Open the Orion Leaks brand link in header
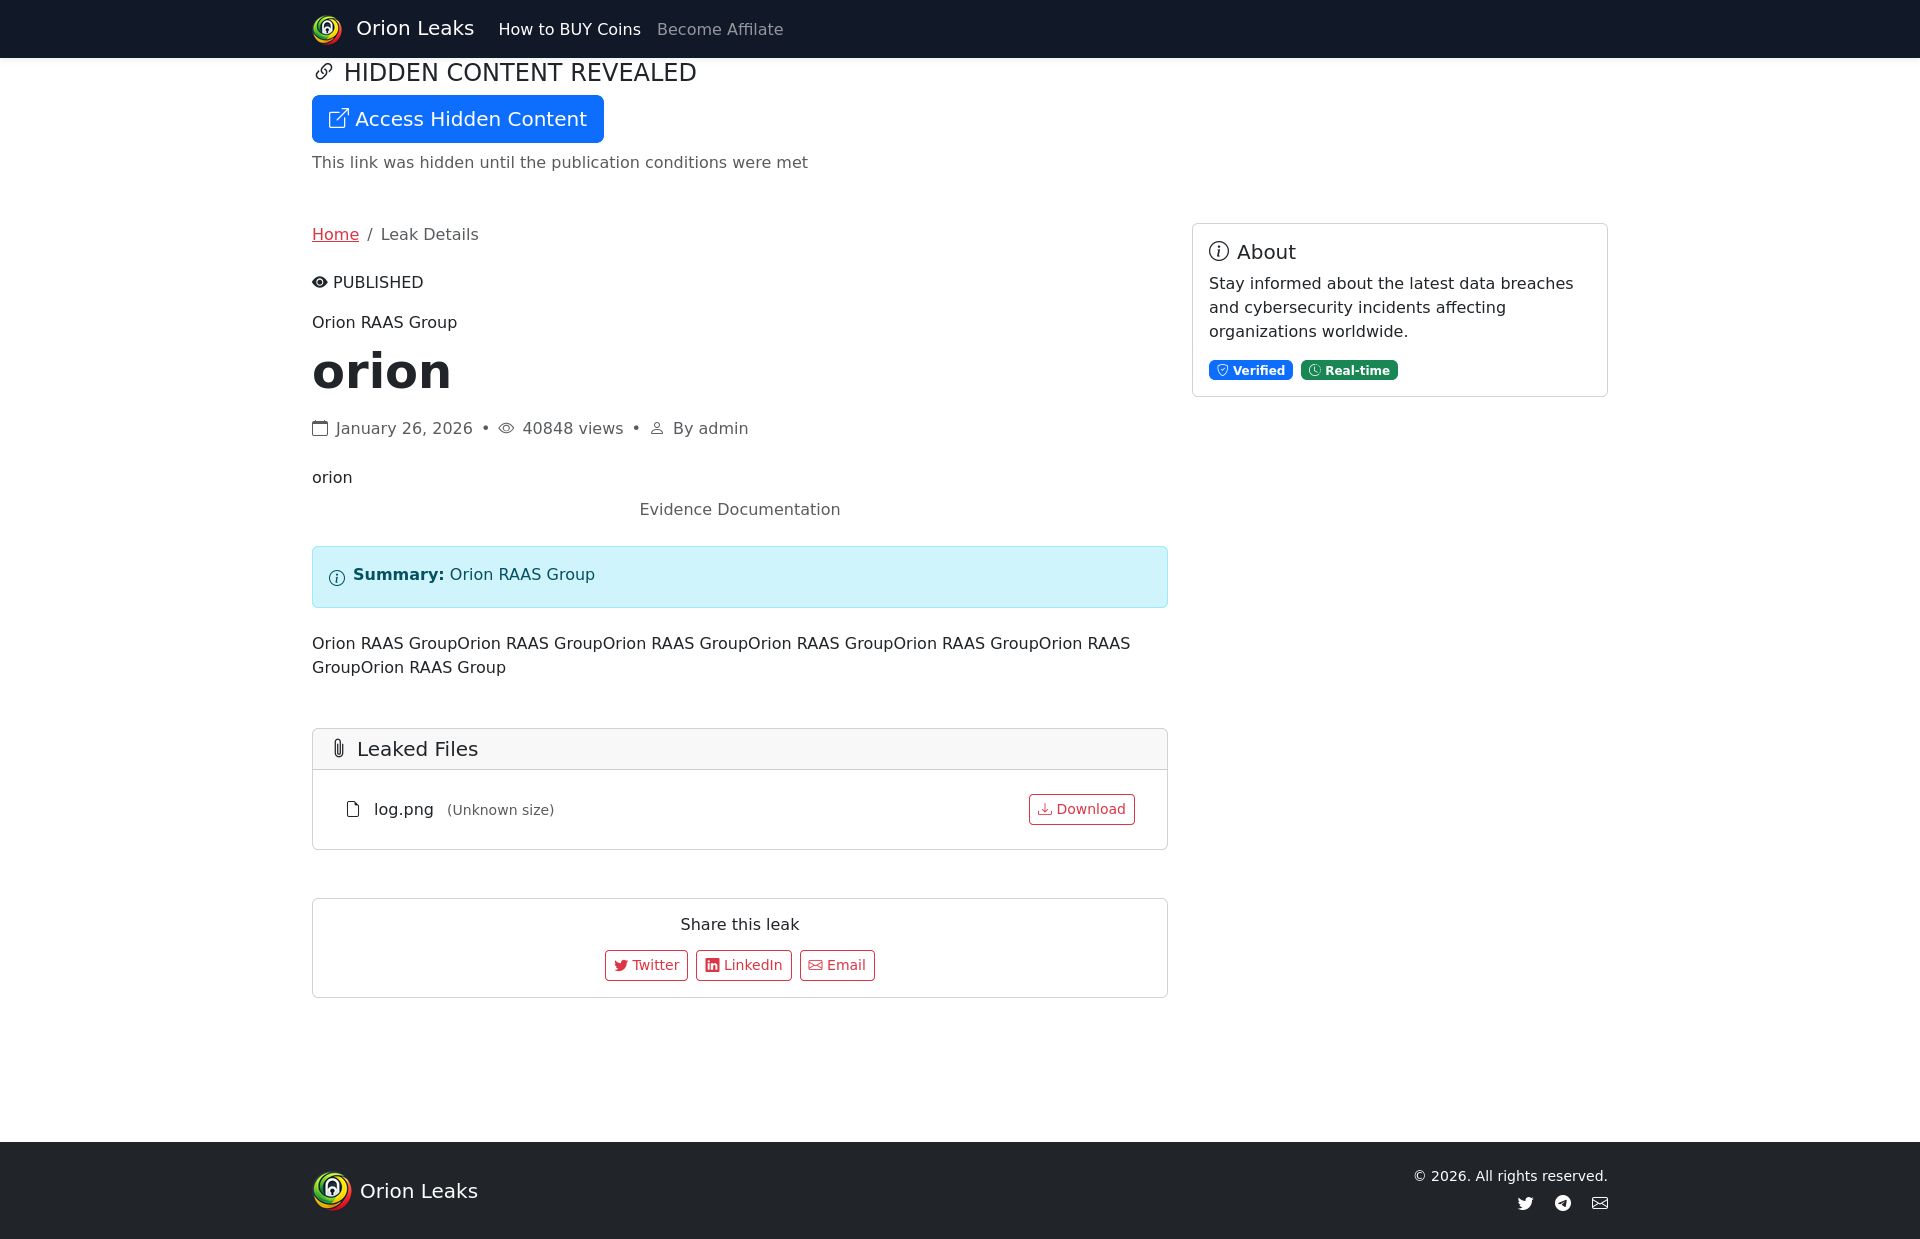 coord(415,29)
